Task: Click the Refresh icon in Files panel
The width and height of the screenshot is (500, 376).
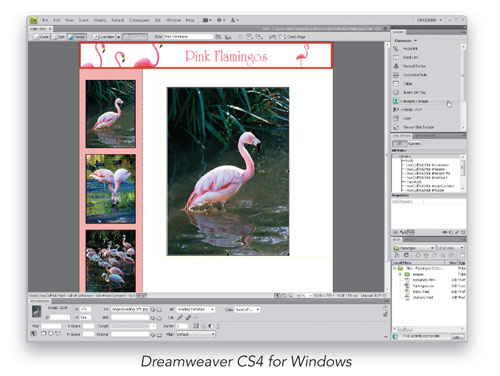Action: 406,255
